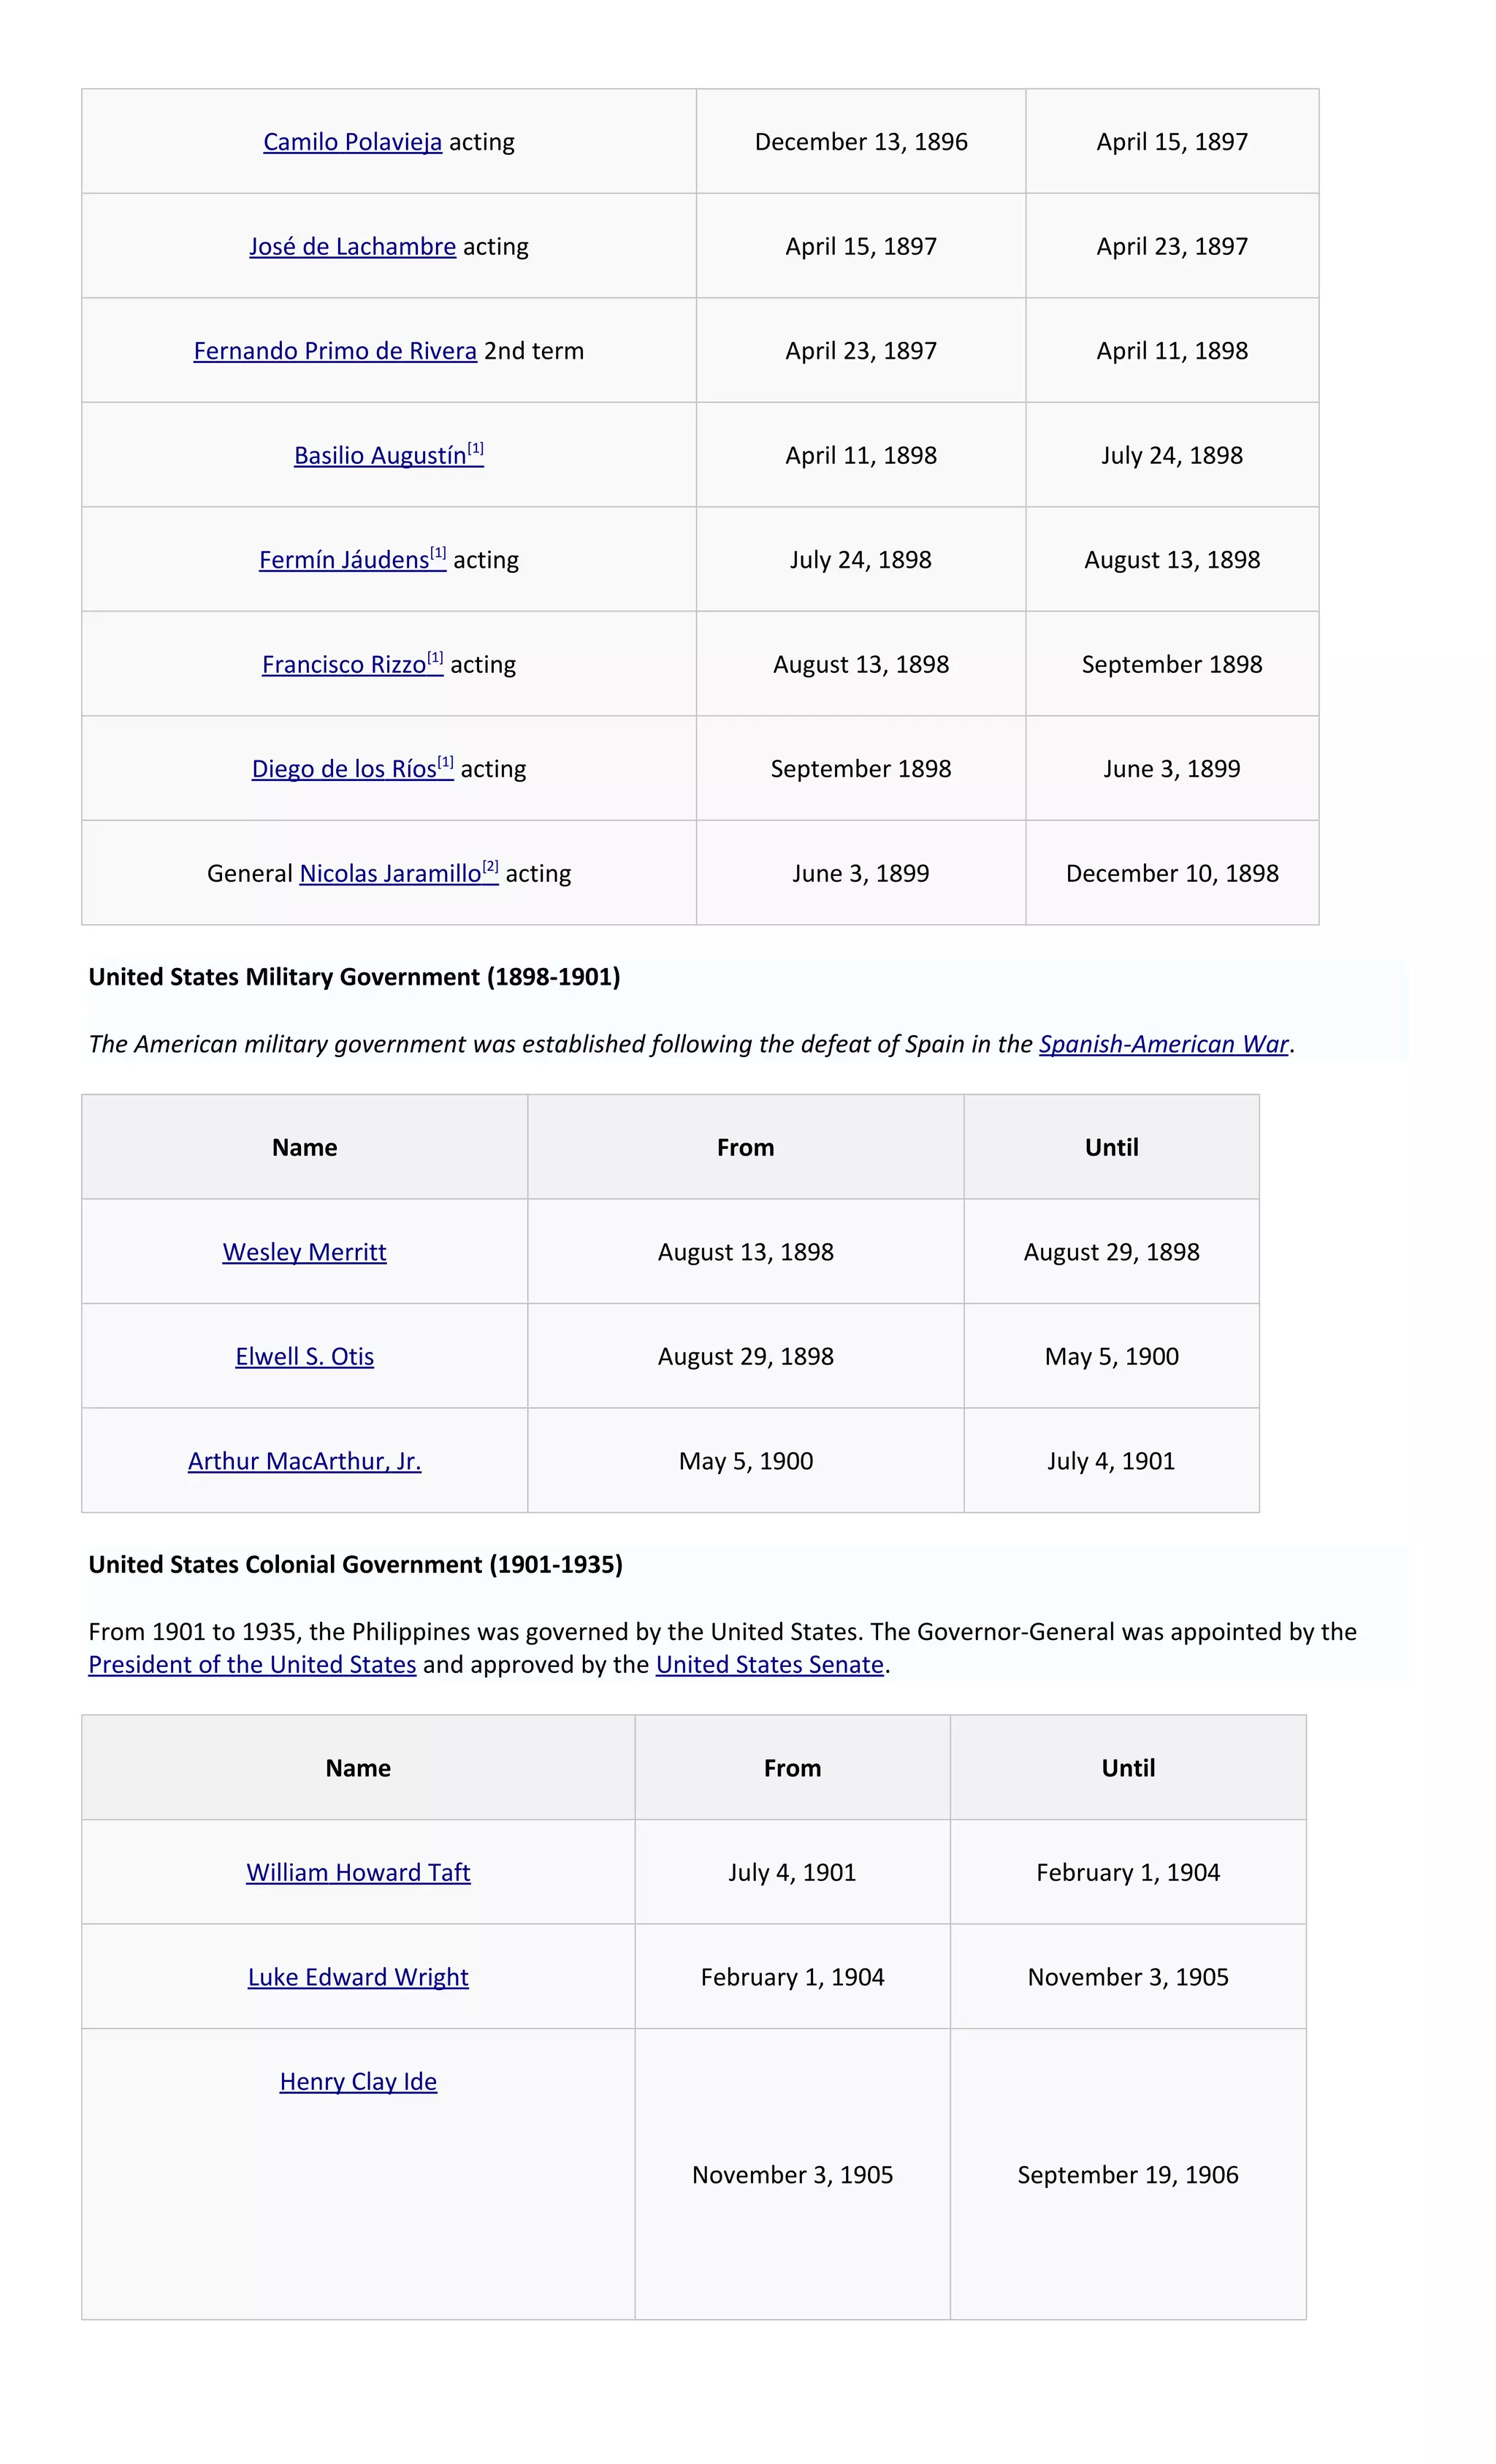The image size is (1496, 2464).
Task: Click the William Howard Taft link
Action: pos(358,1873)
